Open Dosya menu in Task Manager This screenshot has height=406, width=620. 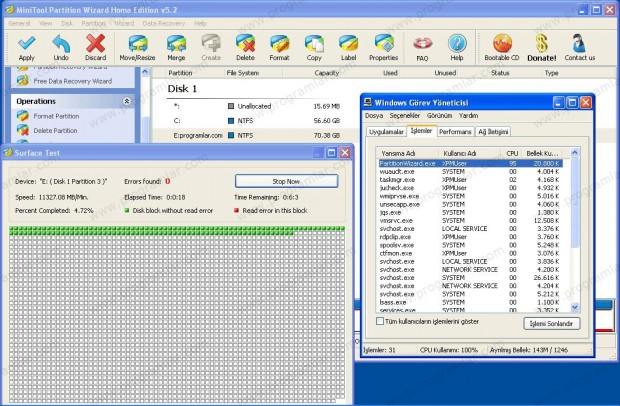tap(374, 115)
